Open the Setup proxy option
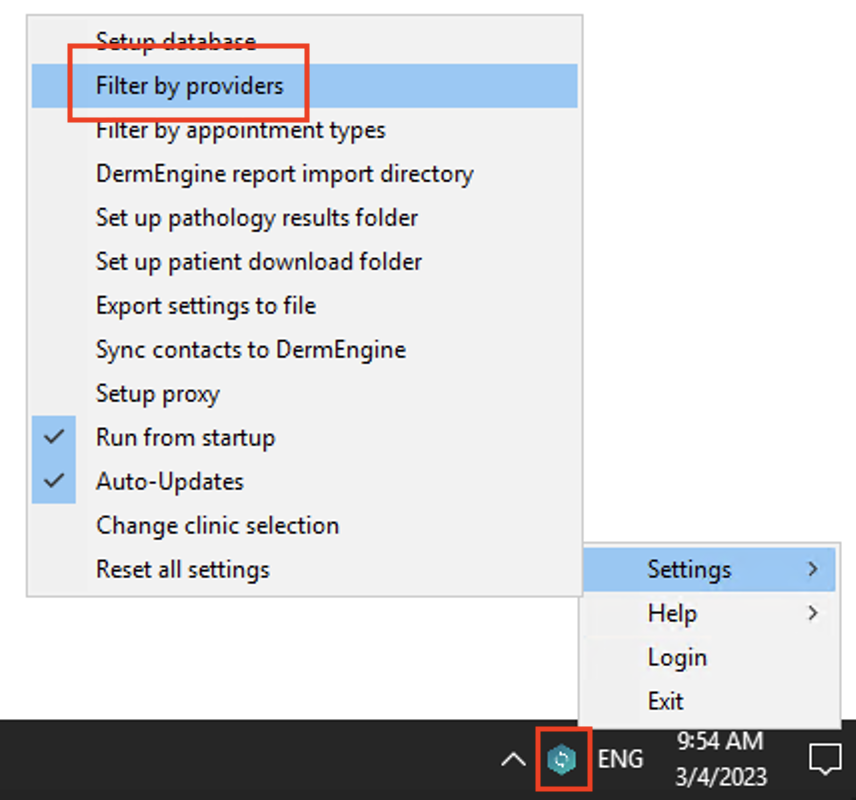Screen dimensions: 856x800 tap(157, 394)
